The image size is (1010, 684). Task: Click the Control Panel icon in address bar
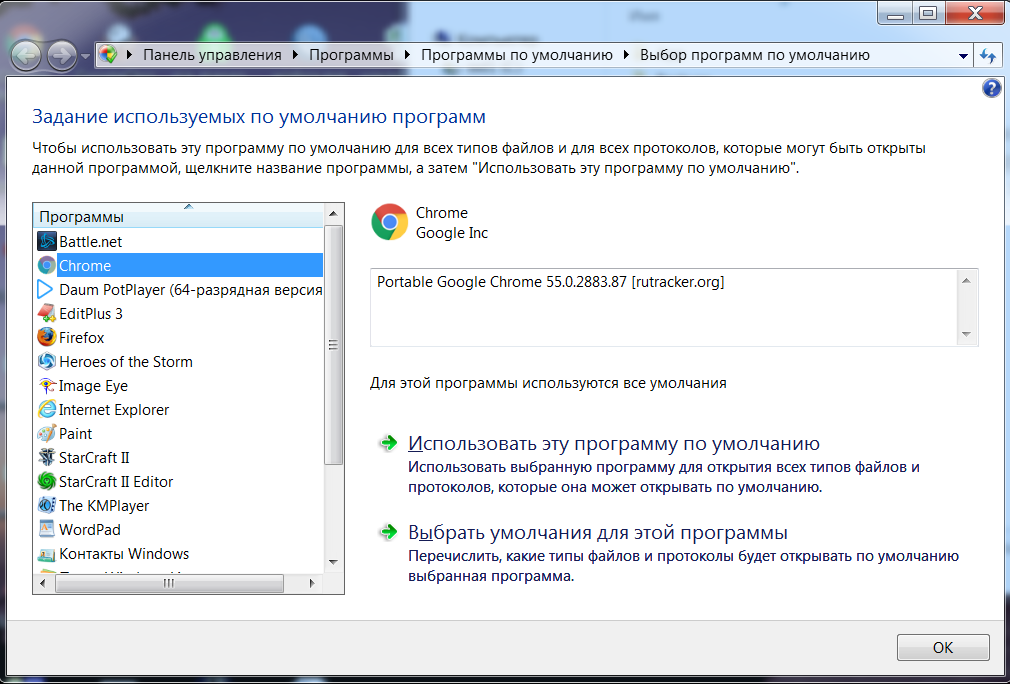[x=108, y=55]
